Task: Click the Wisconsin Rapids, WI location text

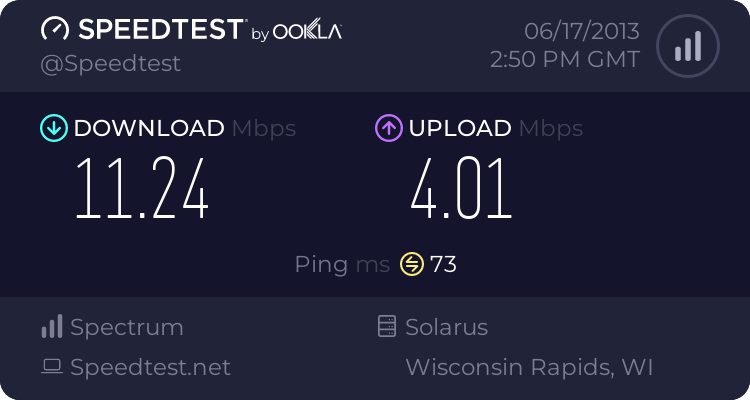Action: [529, 367]
